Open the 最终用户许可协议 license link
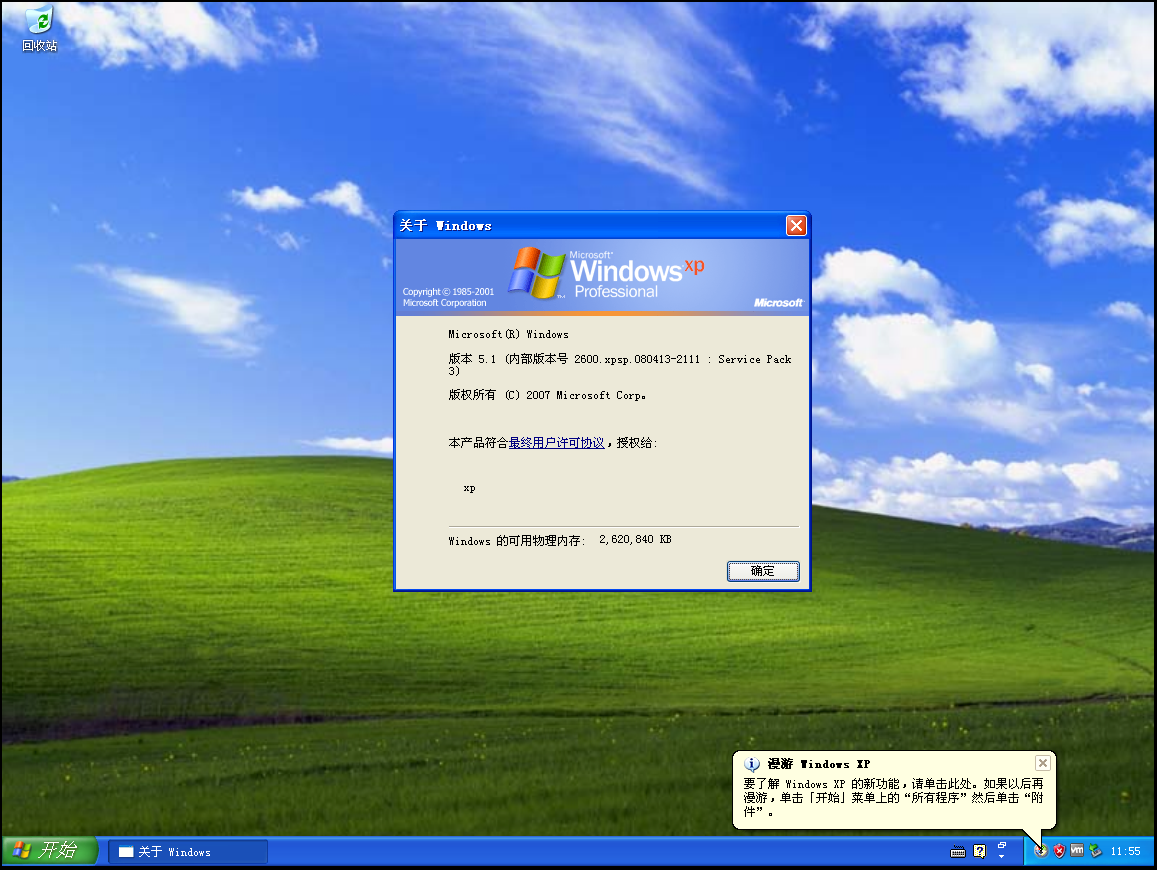 pos(556,442)
